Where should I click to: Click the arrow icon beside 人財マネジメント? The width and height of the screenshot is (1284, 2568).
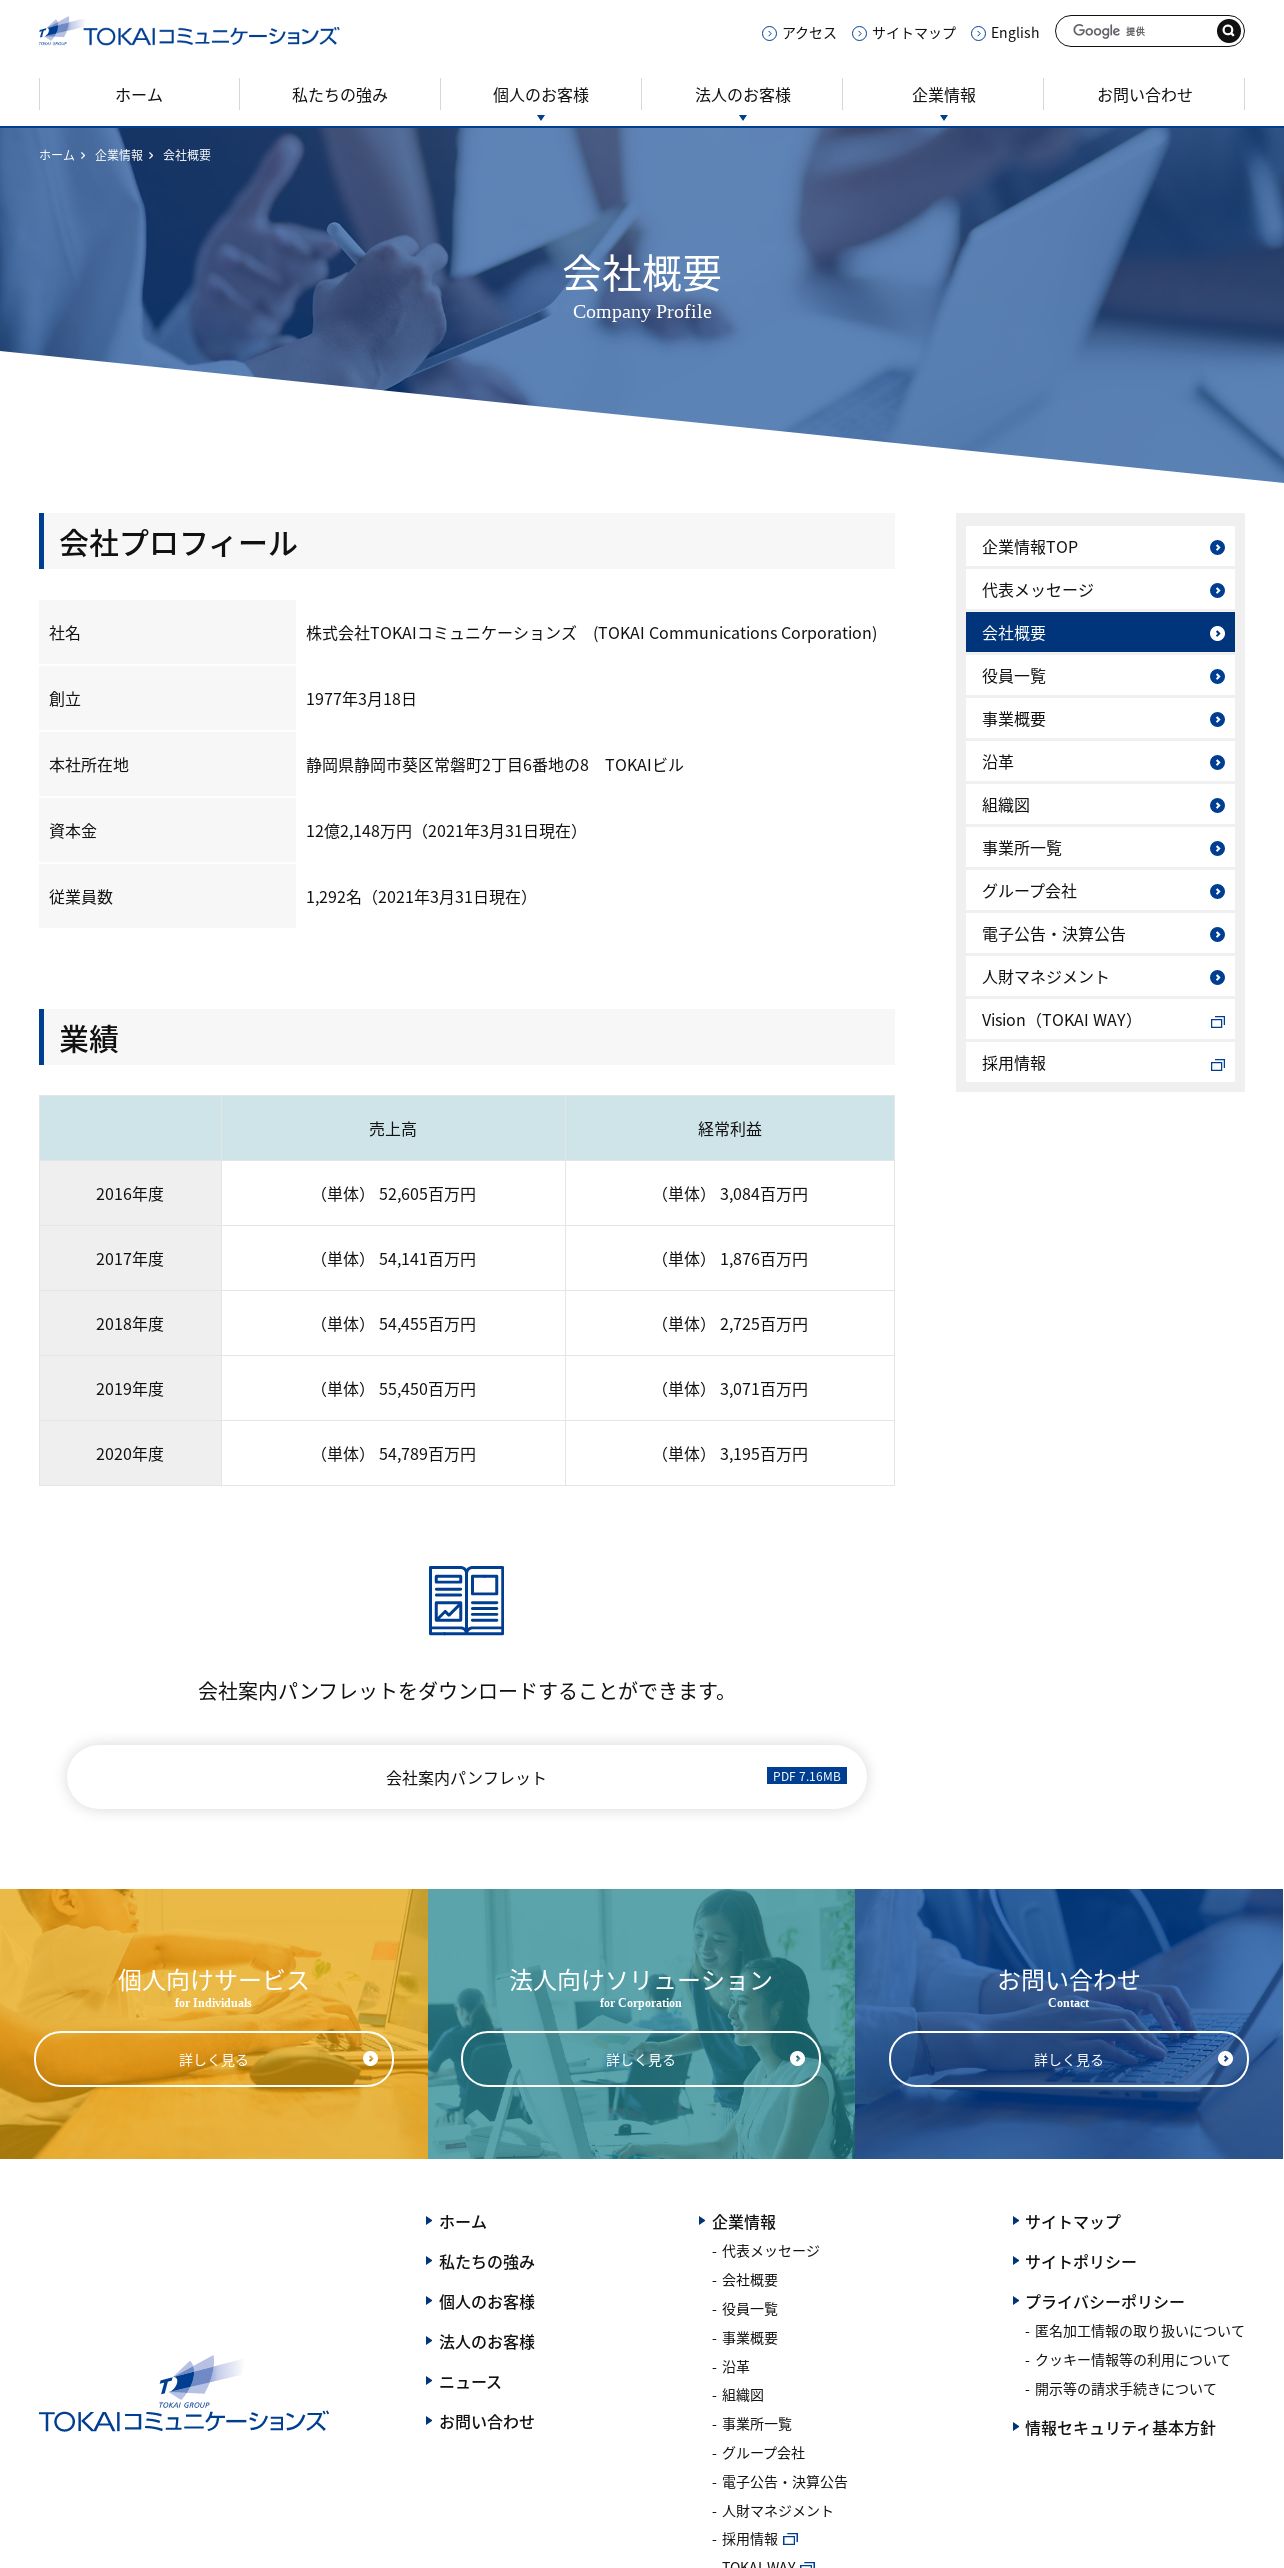click(x=1217, y=977)
